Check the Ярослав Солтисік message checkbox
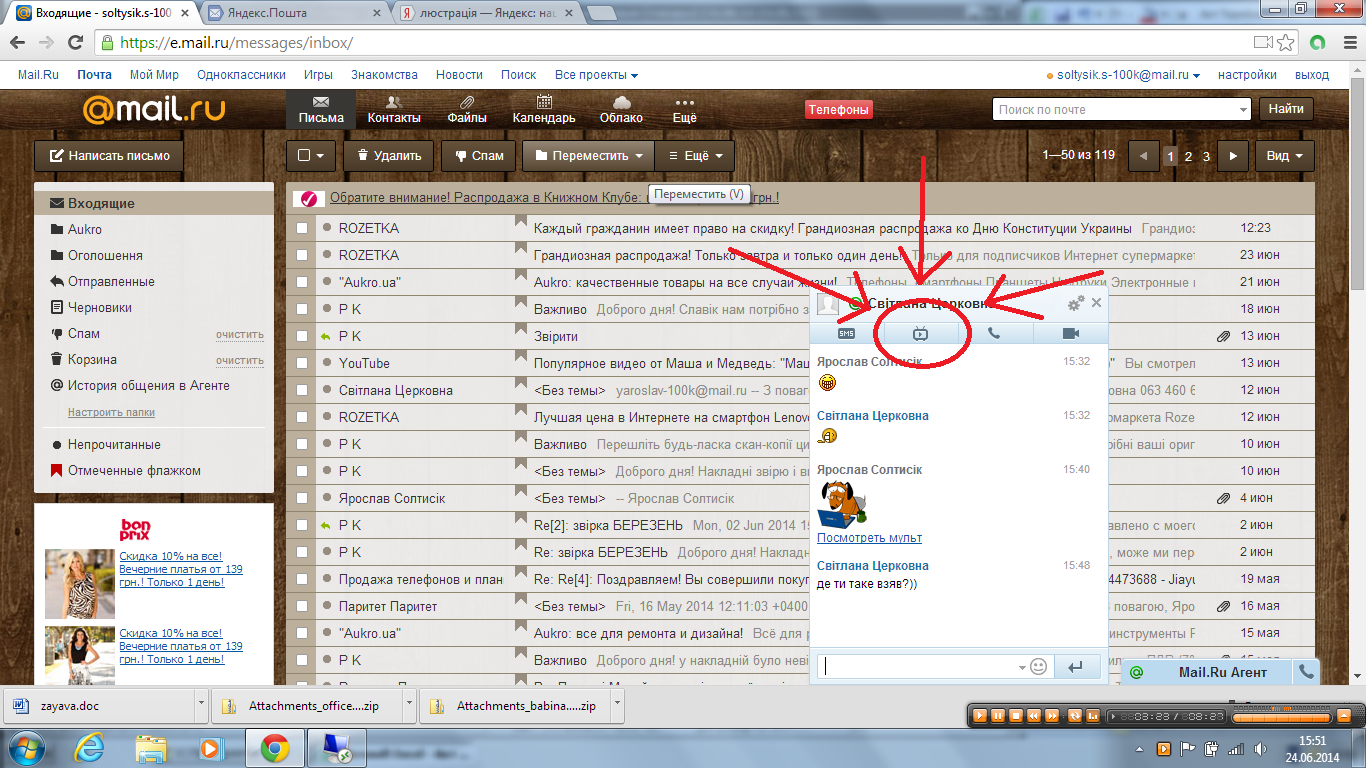1366x768 pixels. pos(302,499)
